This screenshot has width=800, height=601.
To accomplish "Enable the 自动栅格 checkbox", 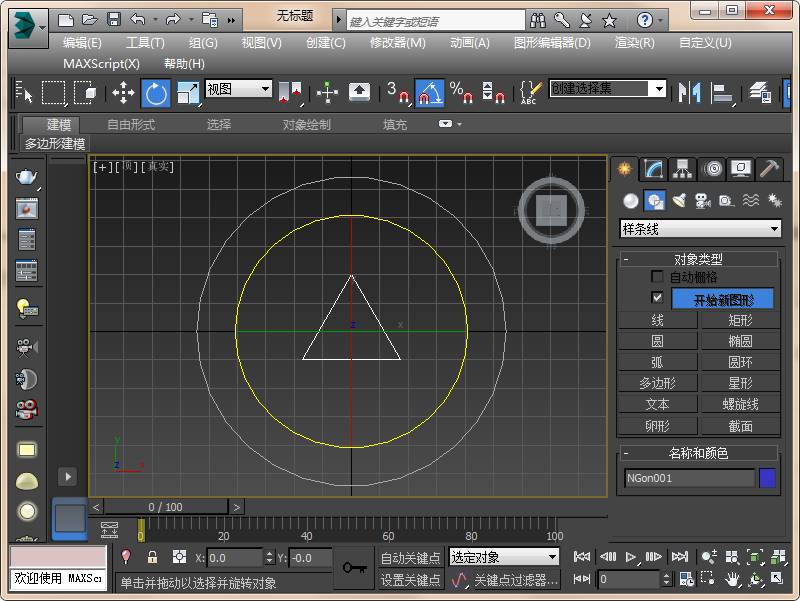I will [x=657, y=277].
